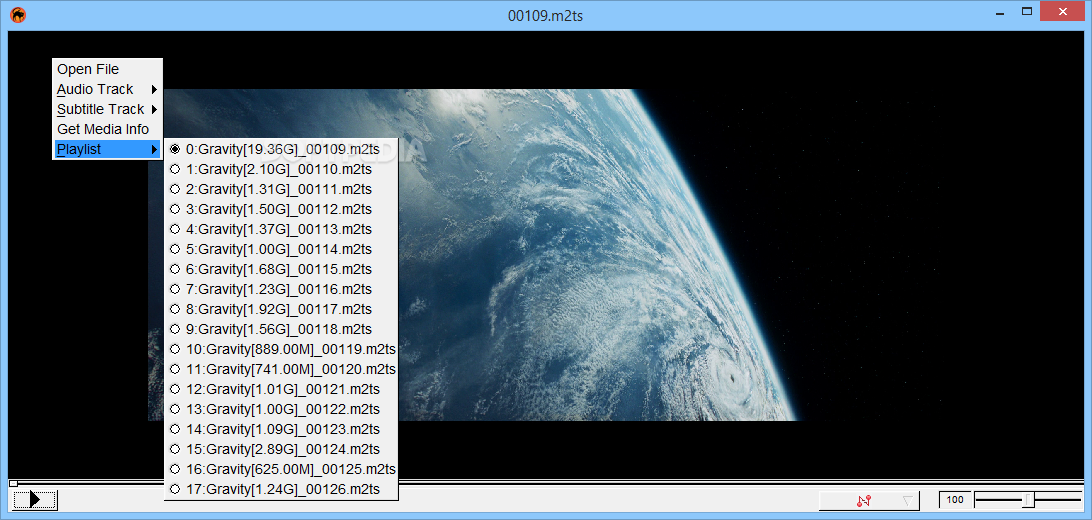Select playlist item 0:Gravity[19.36G]_00109.m2ts
Image resolution: width=1092 pixels, height=520 pixels.
pyautogui.click(x=281, y=149)
